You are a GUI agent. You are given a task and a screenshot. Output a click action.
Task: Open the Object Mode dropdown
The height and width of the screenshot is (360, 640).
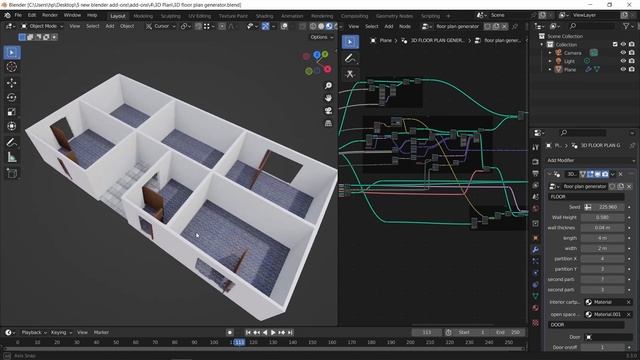[x=42, y=26]
